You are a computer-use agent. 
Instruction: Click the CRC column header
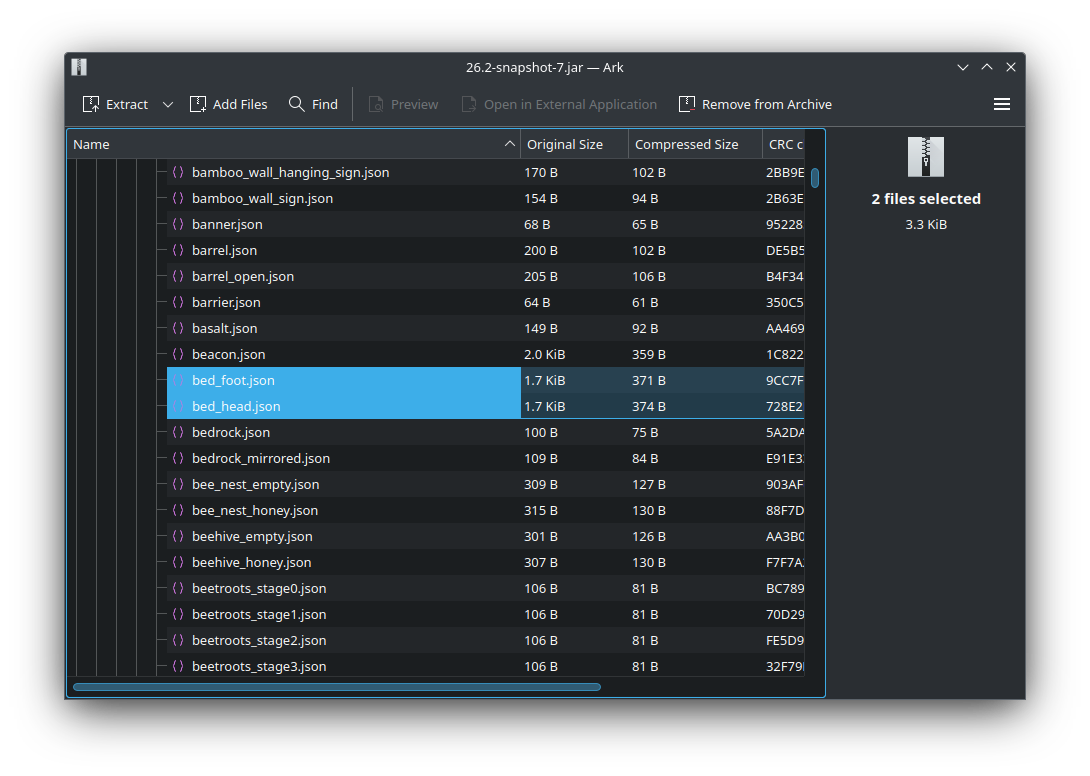(783, 144)
